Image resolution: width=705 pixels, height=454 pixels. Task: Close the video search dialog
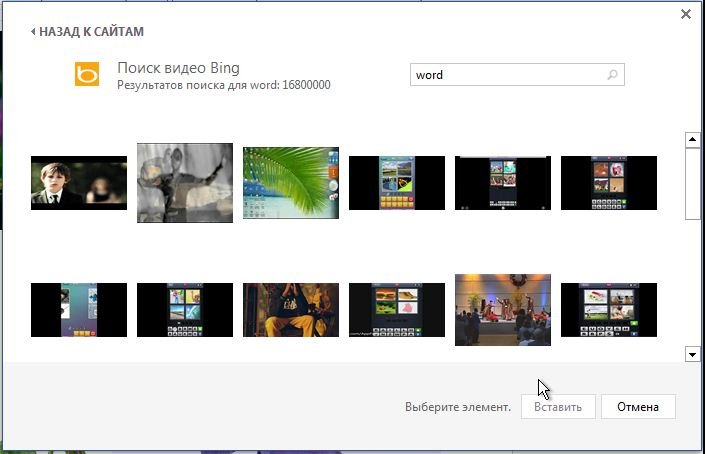[685, 14]
